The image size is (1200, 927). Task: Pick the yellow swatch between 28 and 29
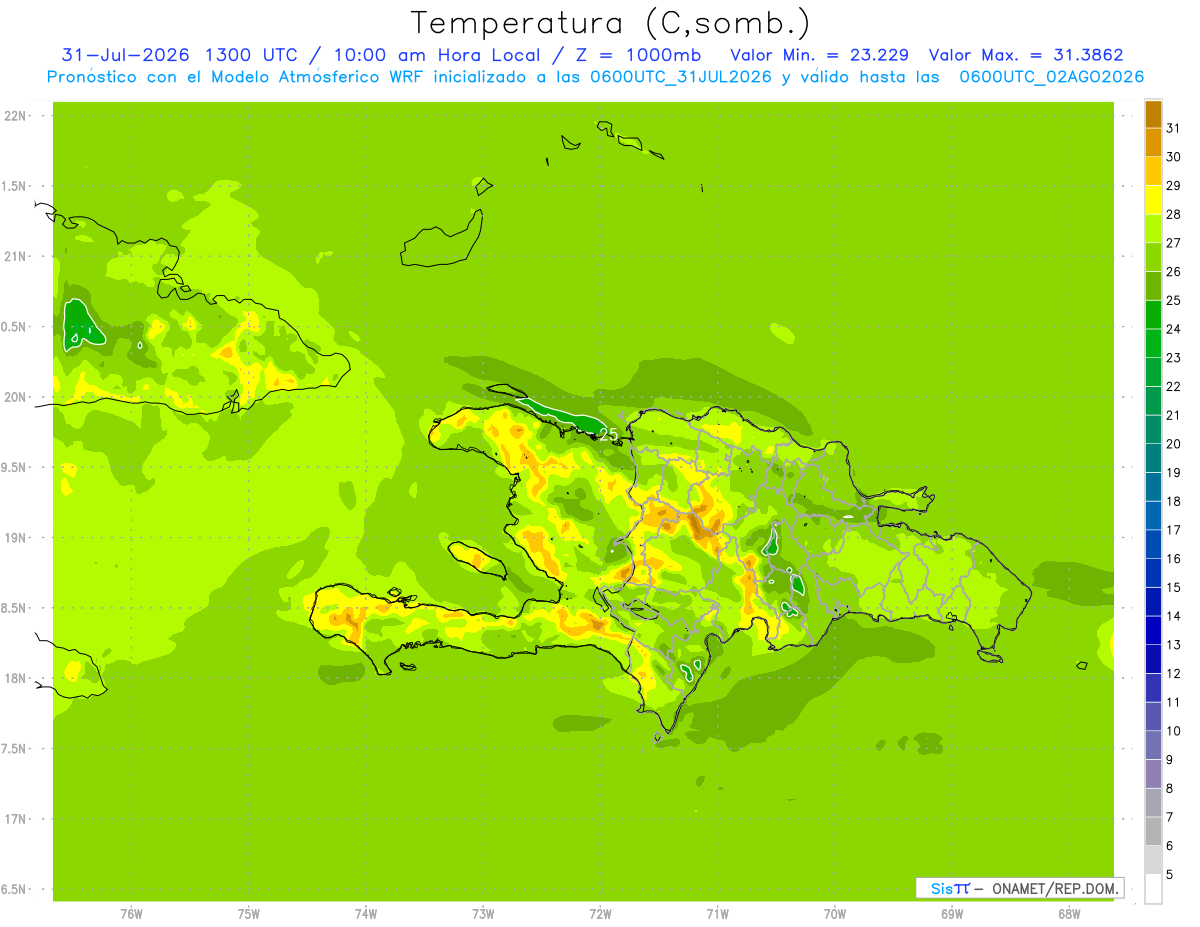[x=1153, y=201]
